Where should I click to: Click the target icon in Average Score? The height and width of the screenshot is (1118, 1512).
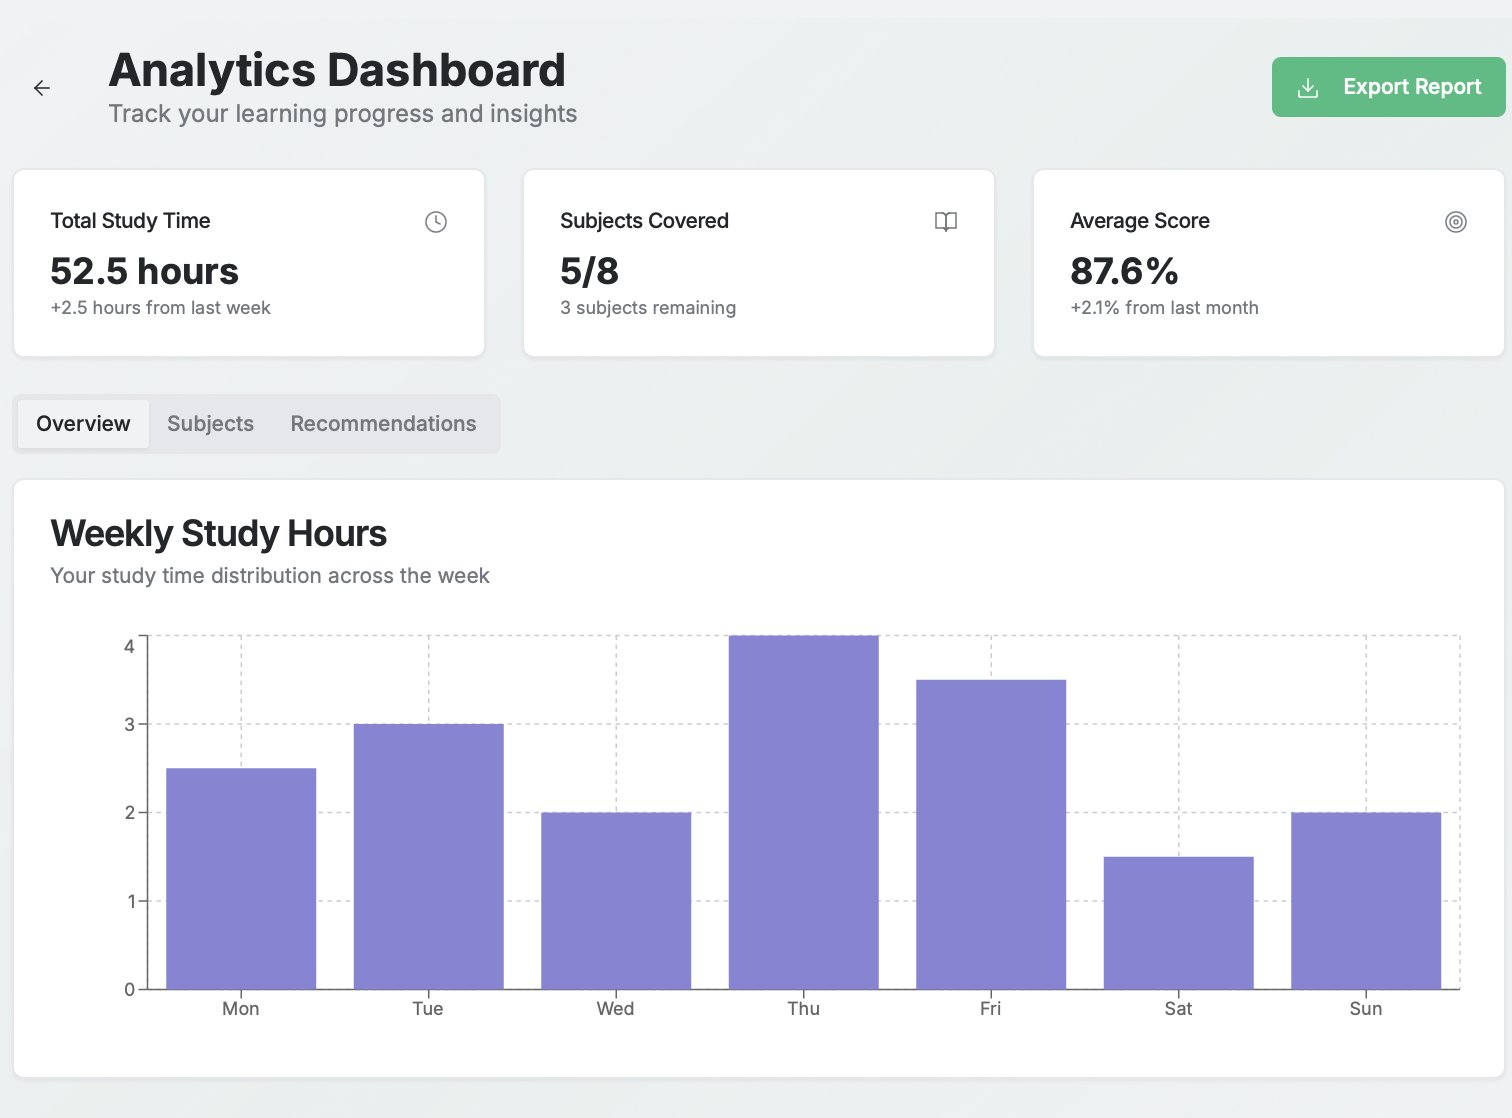coord(1455,222)
